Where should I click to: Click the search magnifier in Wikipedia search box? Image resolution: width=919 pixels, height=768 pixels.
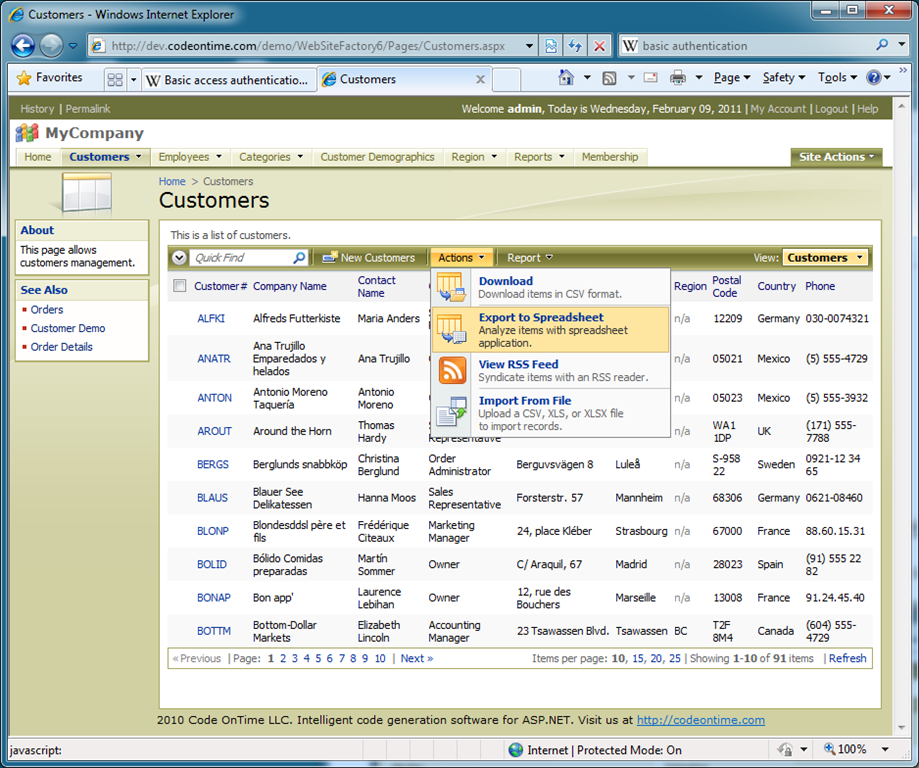(x=882, y=45)
